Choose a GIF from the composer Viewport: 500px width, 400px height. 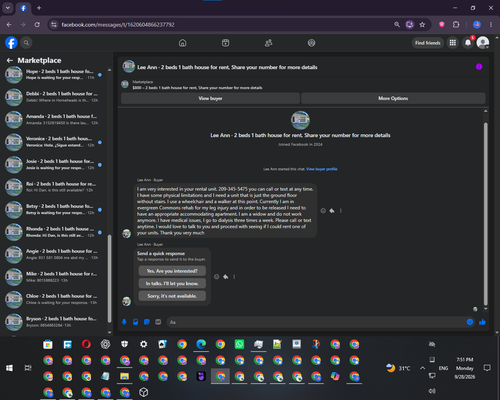[x=158, y=322]
